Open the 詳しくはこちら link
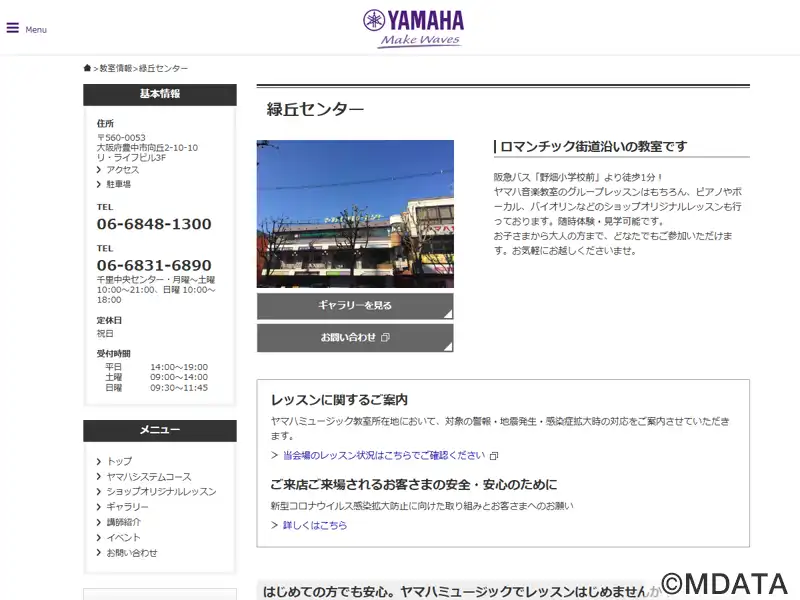Image resolution: width=800 pixels, height=600 pixels. (315, 525)
